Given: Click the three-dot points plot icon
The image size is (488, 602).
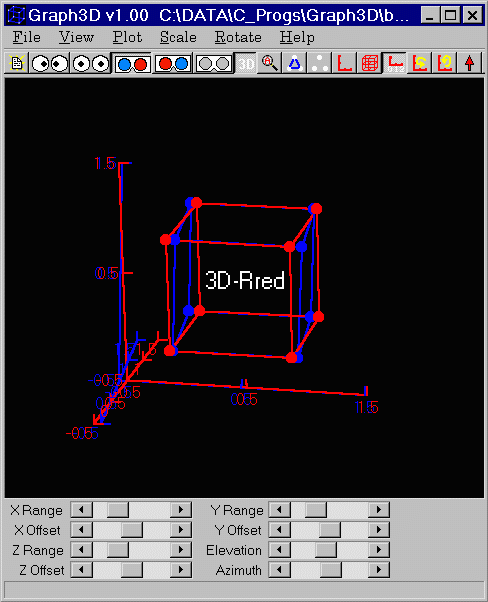Looking at the screenshot, I should (x=319, y=63).
